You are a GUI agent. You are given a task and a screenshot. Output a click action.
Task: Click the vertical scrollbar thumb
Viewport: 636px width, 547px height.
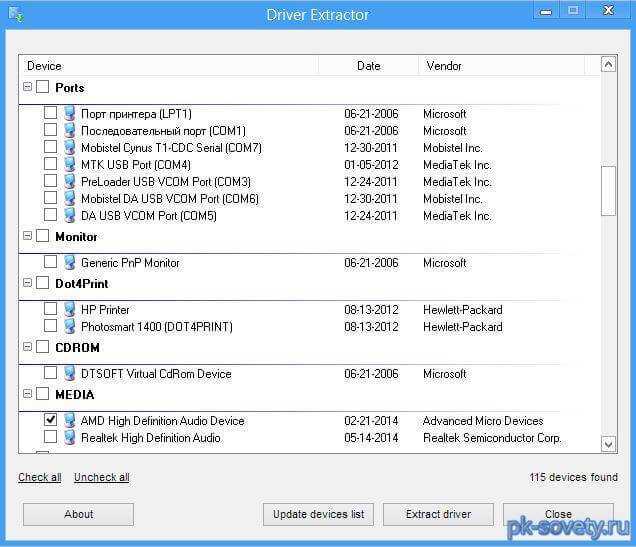pyautogui.click(x=608, y=191)
